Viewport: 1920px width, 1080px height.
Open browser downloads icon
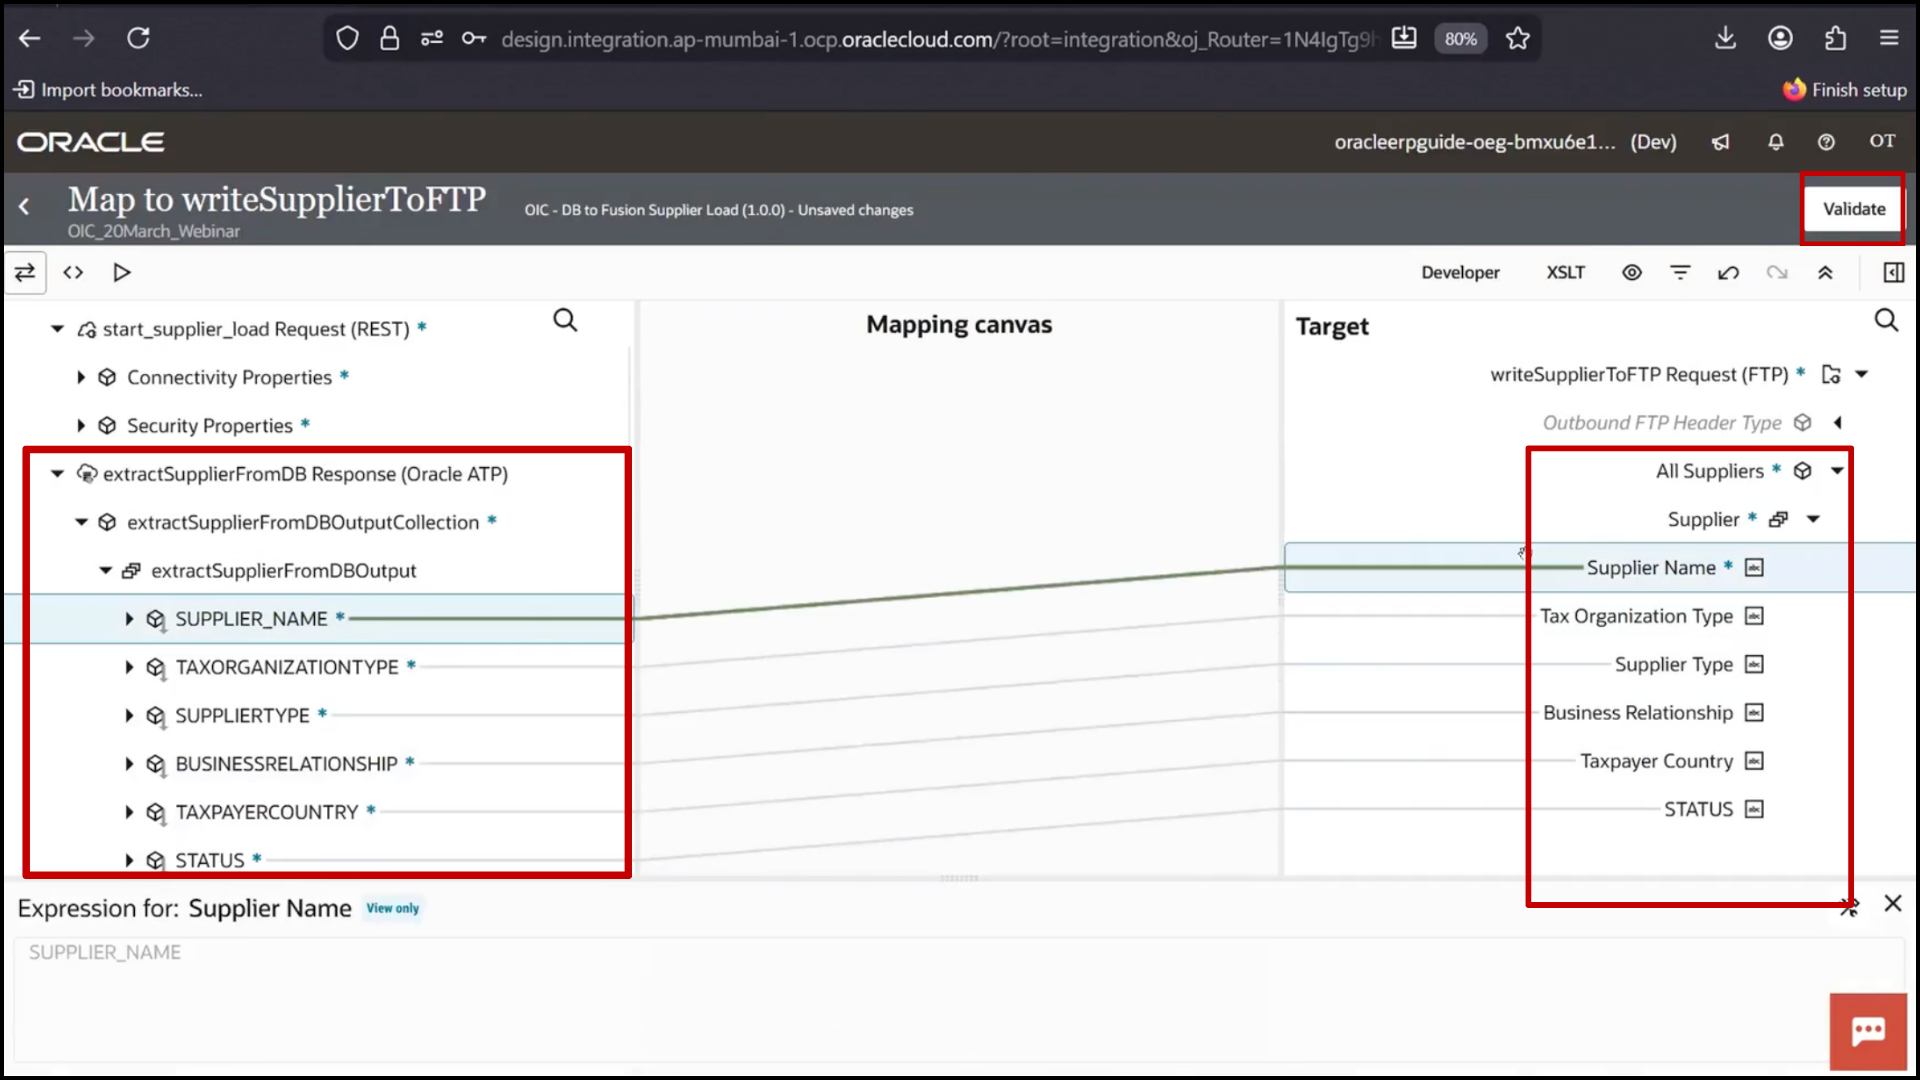click(x=1725, y=38)
